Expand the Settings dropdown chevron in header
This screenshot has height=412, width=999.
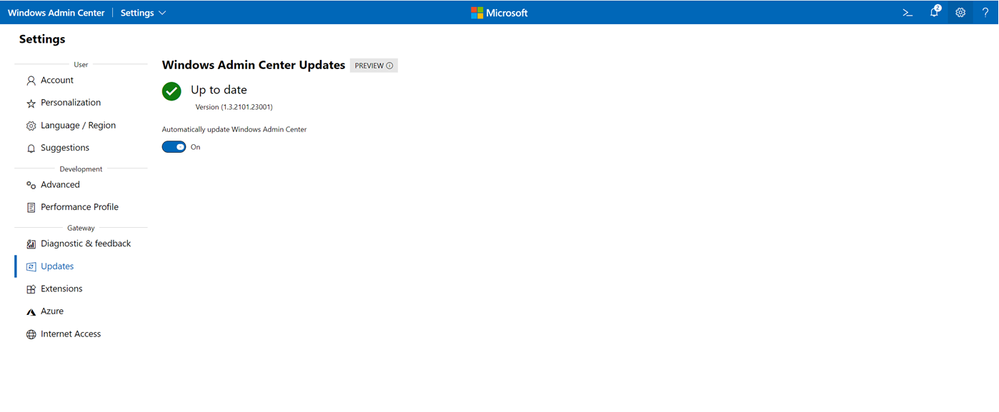[x=161, y=13]
